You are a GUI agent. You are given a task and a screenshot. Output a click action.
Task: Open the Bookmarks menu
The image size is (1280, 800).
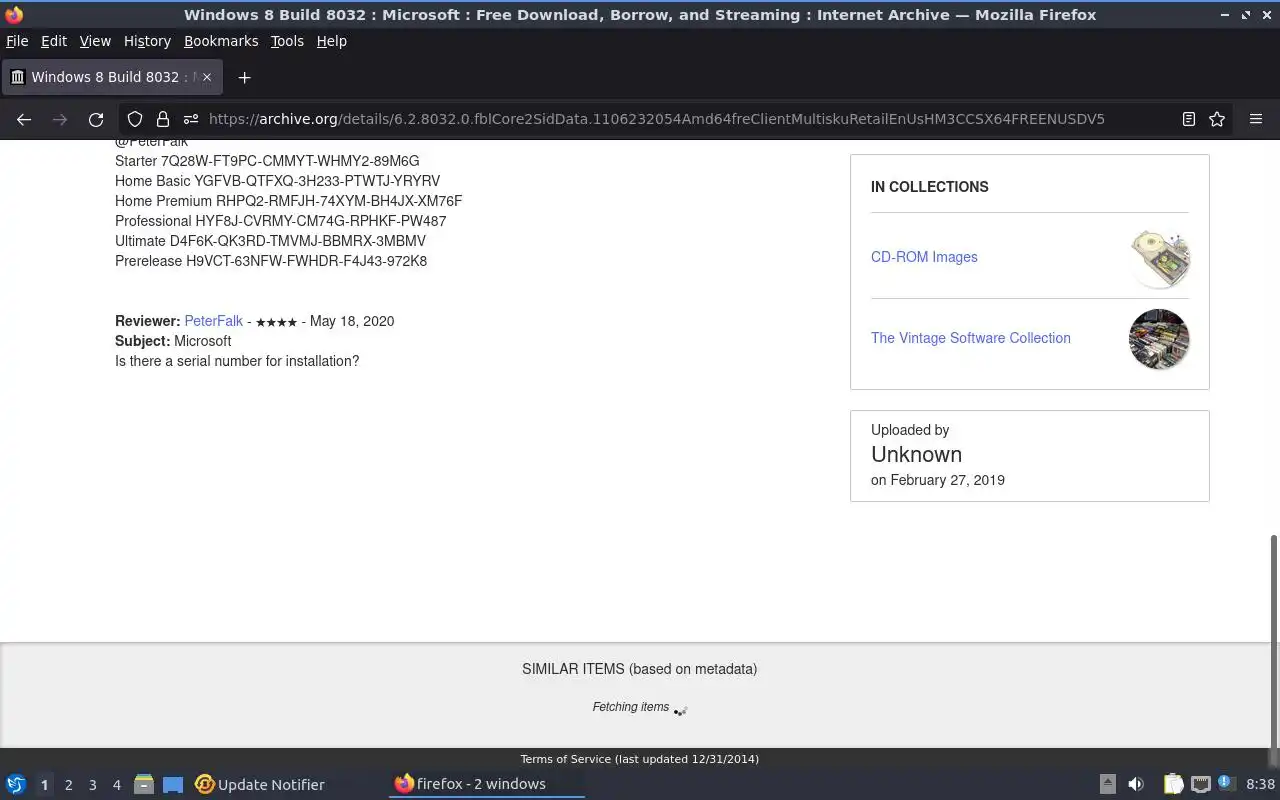pos(221,41)
